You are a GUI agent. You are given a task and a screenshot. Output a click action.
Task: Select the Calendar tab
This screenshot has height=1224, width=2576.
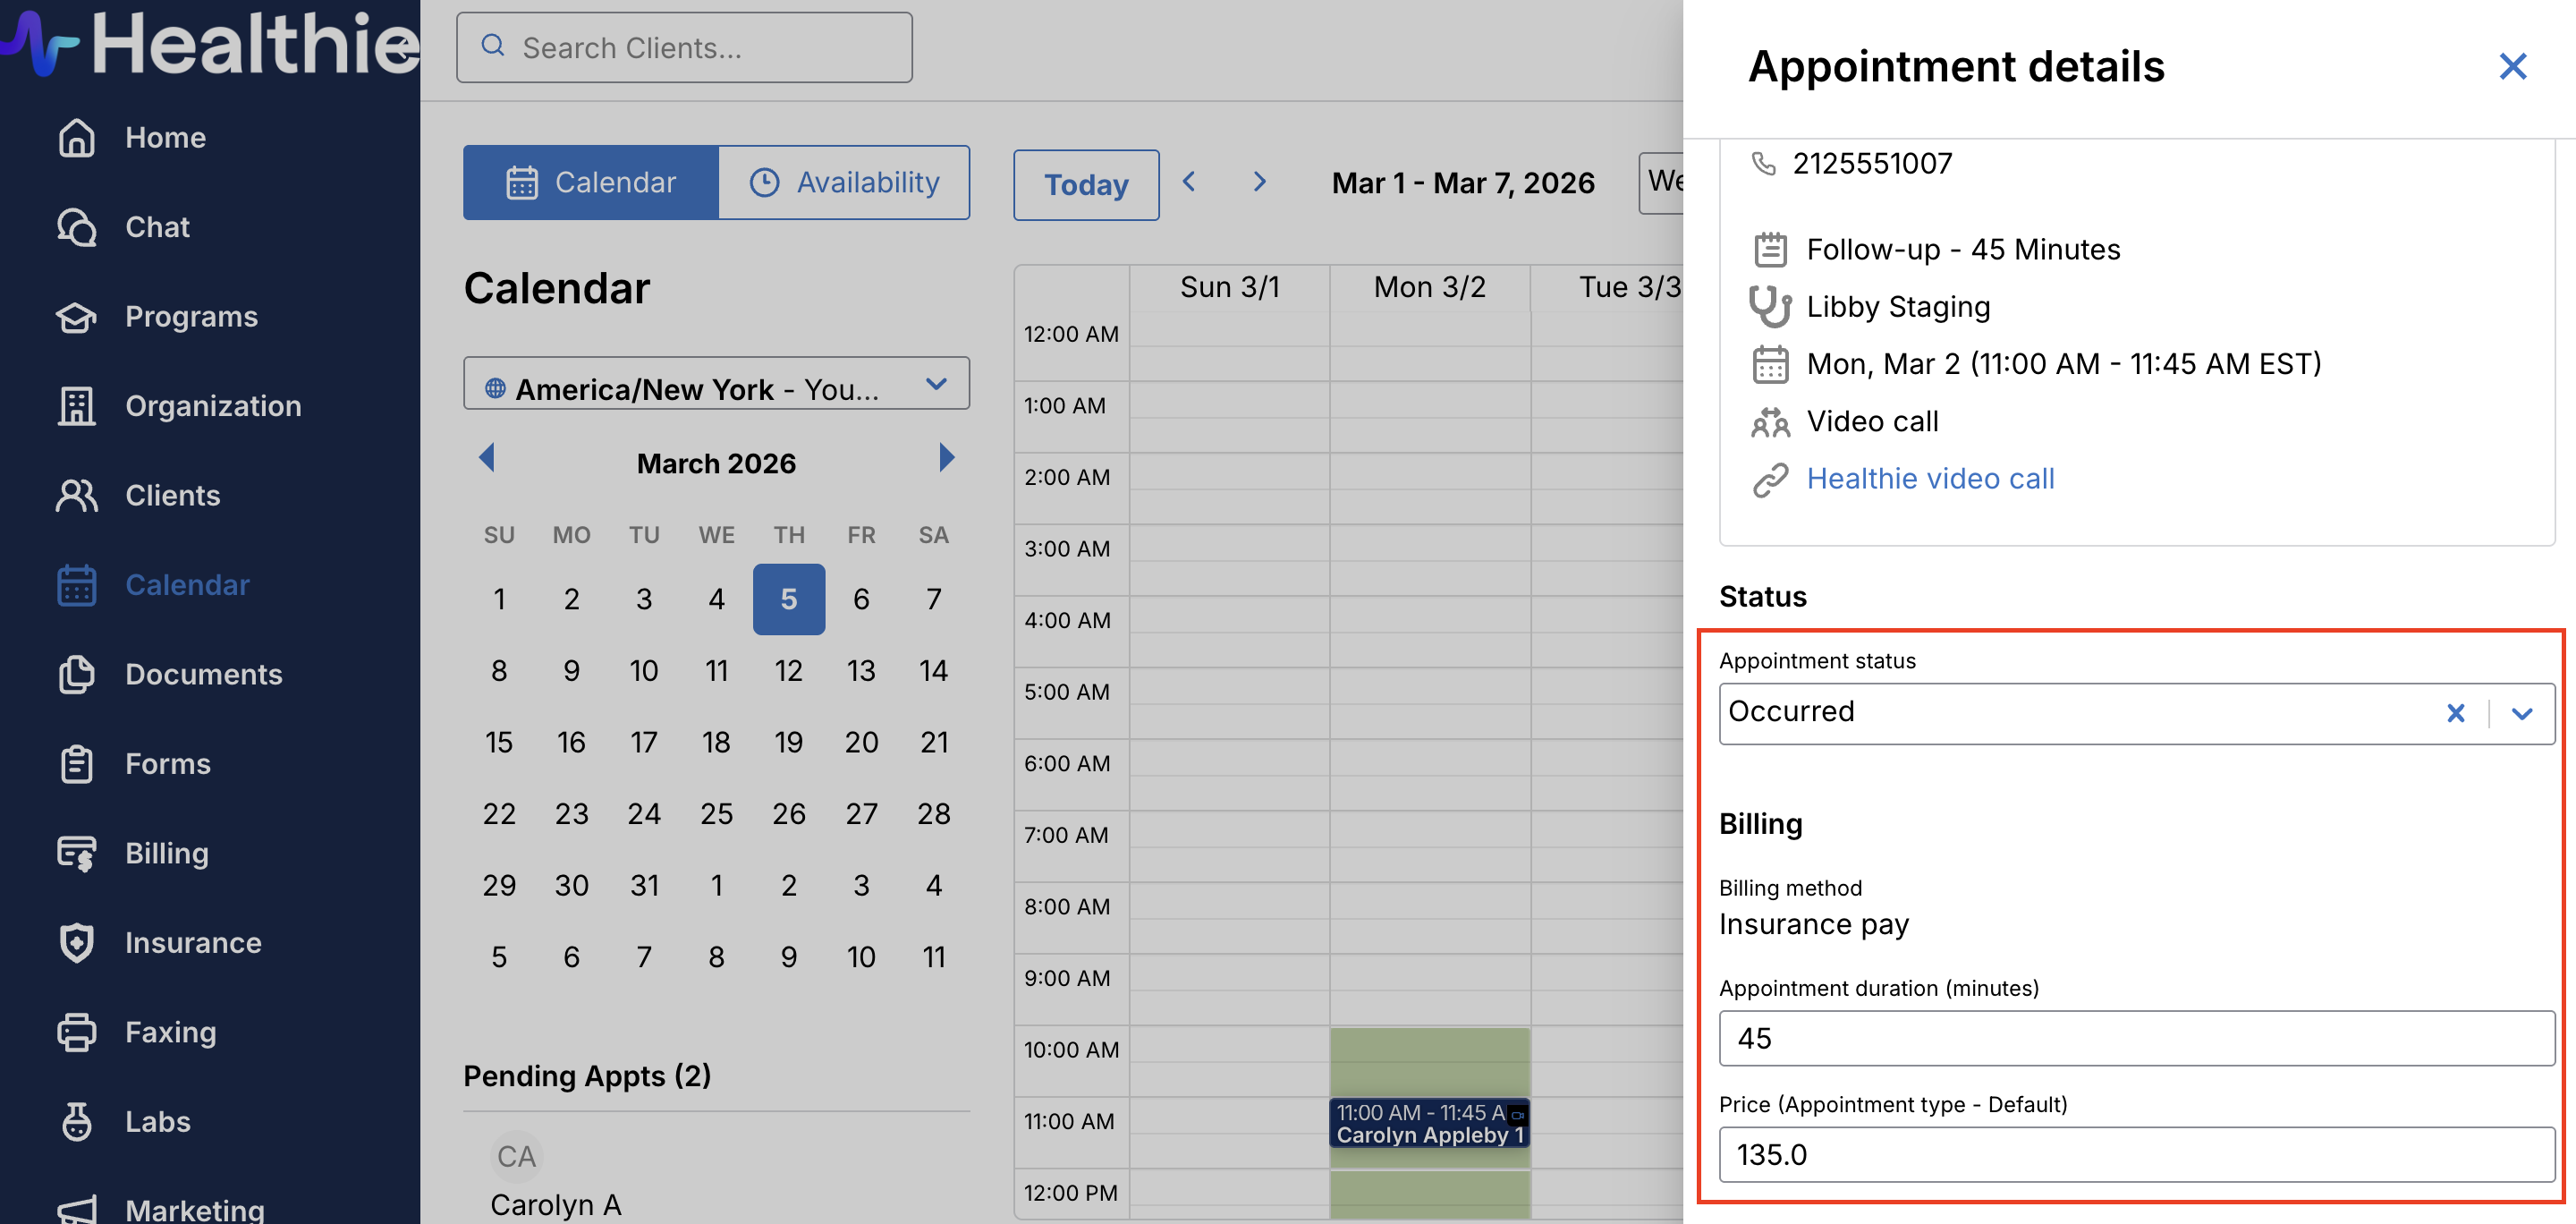tap(591, 183)
